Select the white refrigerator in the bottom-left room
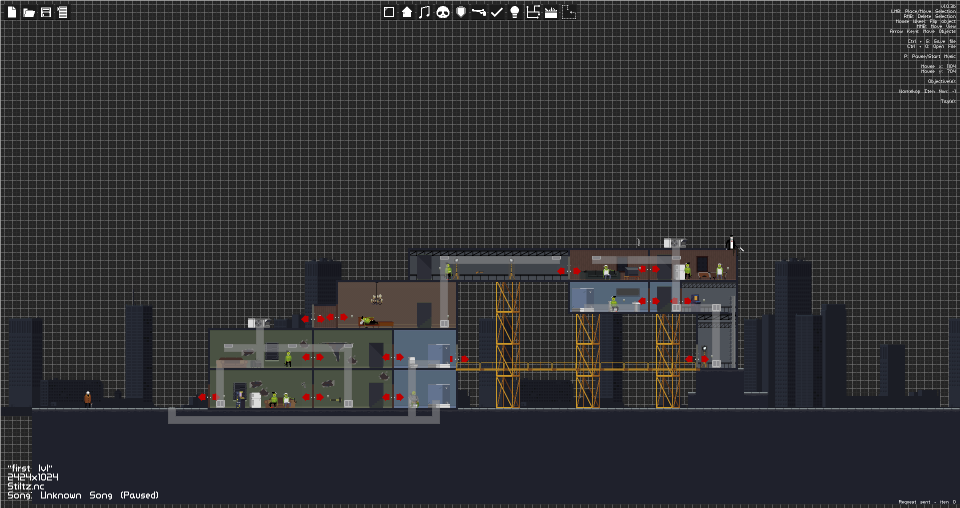Image resolution: width=960 pixels, height=508 pixels. (x=256, y=400)
